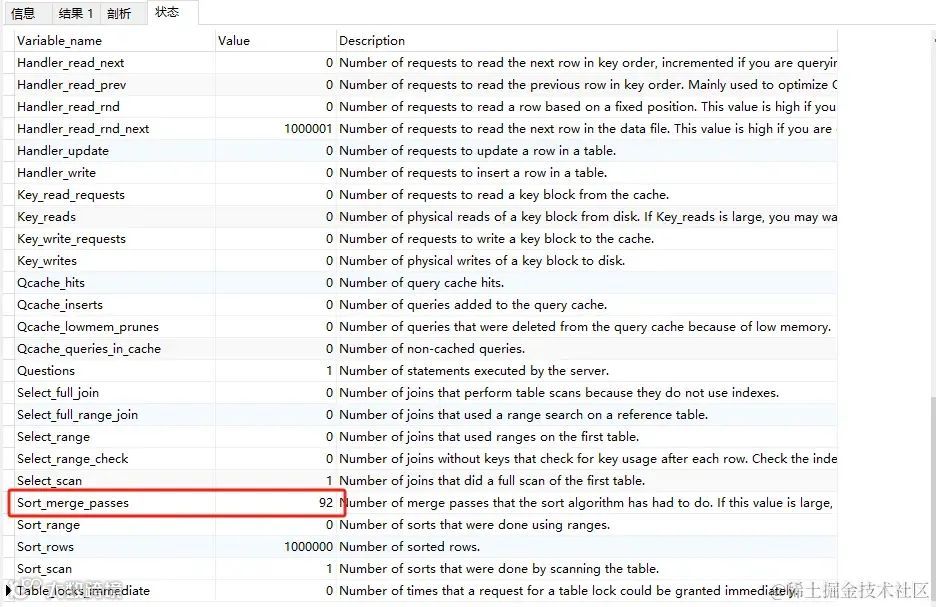Click description 'Number of physical writes of a key block'
This screenshot has height=607, width=936.
(482, 261)
